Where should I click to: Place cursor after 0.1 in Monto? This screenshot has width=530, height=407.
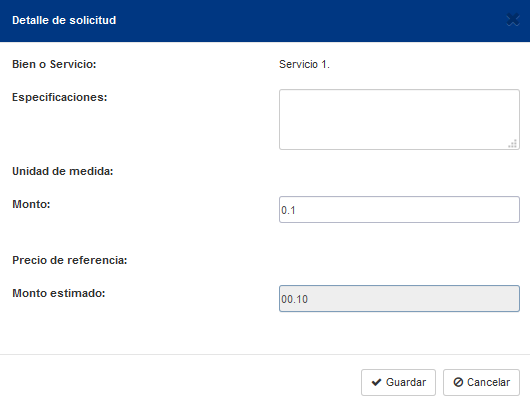click(x=296, y=210)
